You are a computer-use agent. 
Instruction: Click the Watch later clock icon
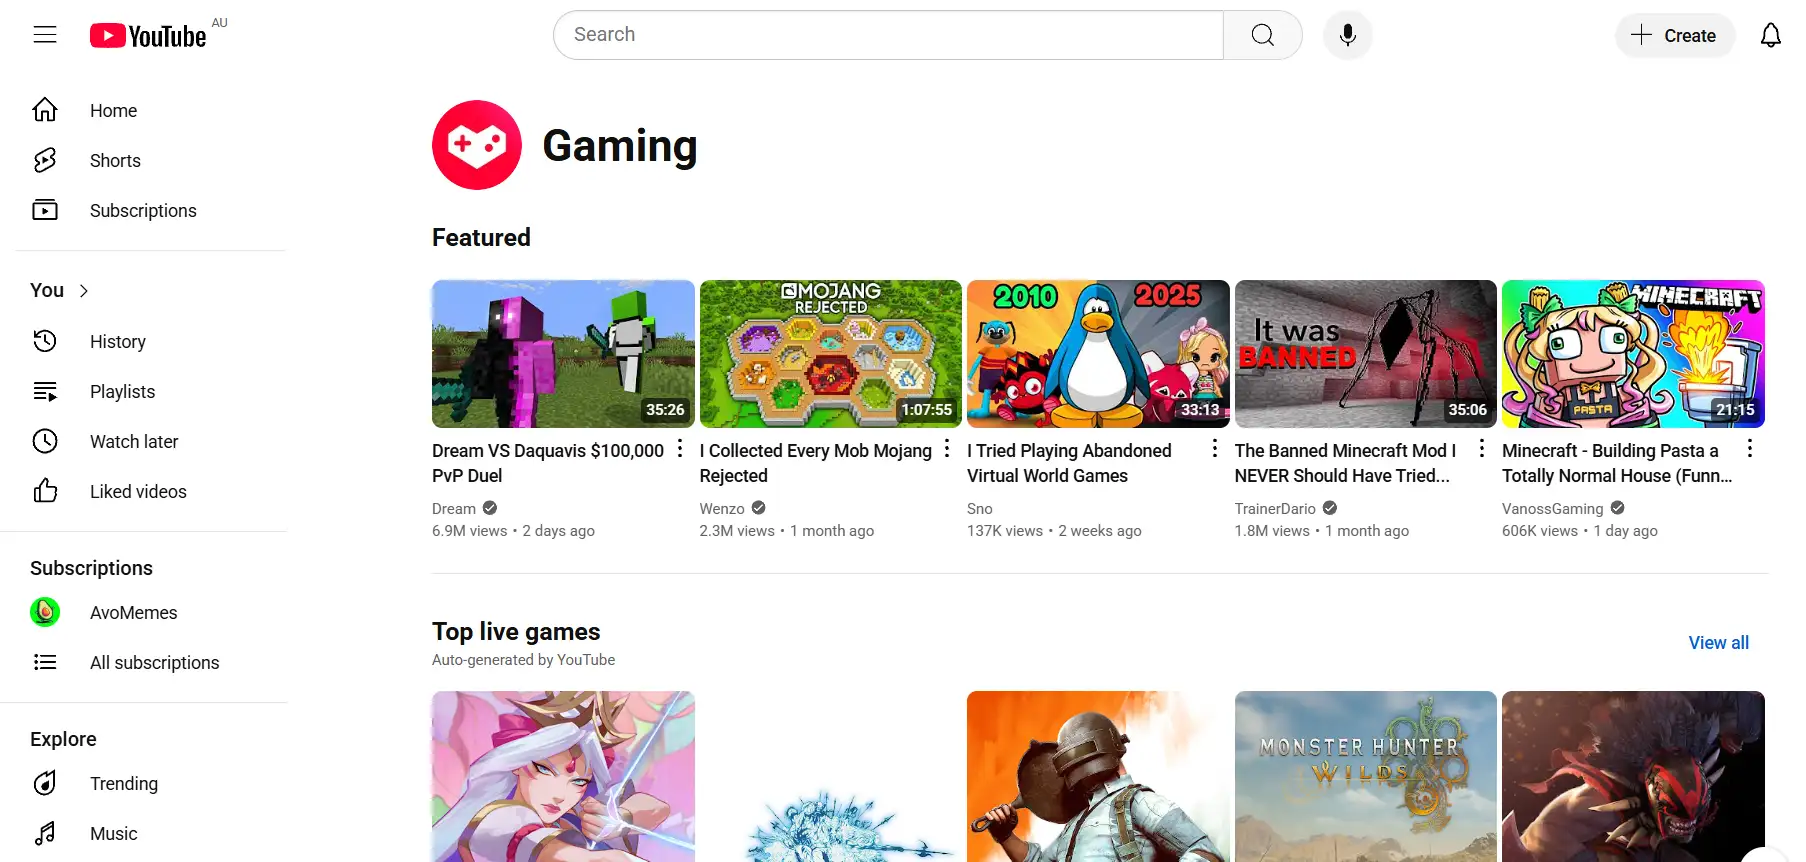tap(45, 441)
